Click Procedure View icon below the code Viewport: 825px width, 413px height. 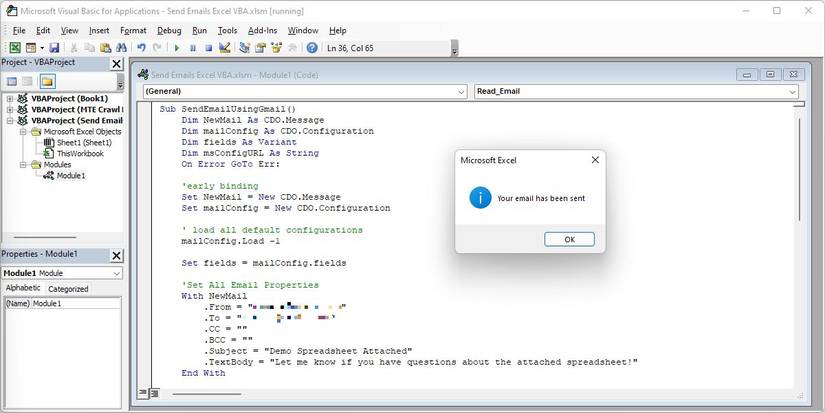(143, 393)
